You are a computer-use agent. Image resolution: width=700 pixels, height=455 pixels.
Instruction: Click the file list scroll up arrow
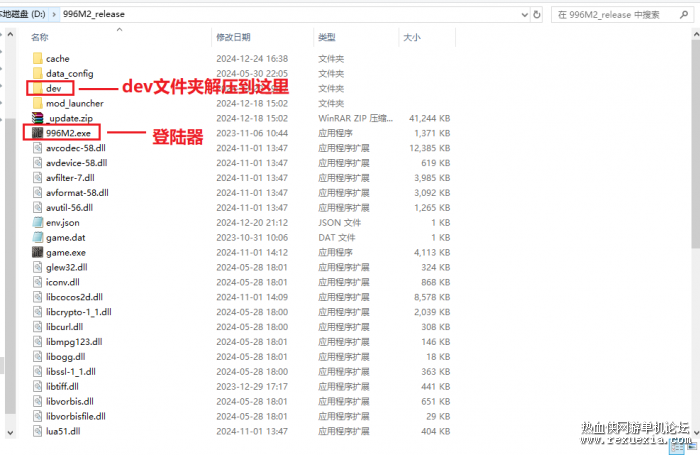pos(696,34)
